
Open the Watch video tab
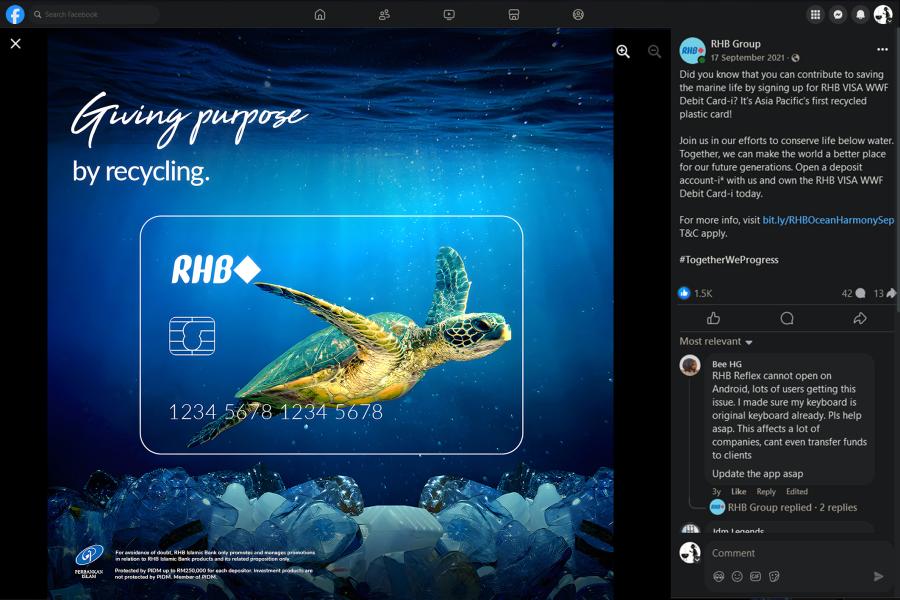tap(449, 15)
